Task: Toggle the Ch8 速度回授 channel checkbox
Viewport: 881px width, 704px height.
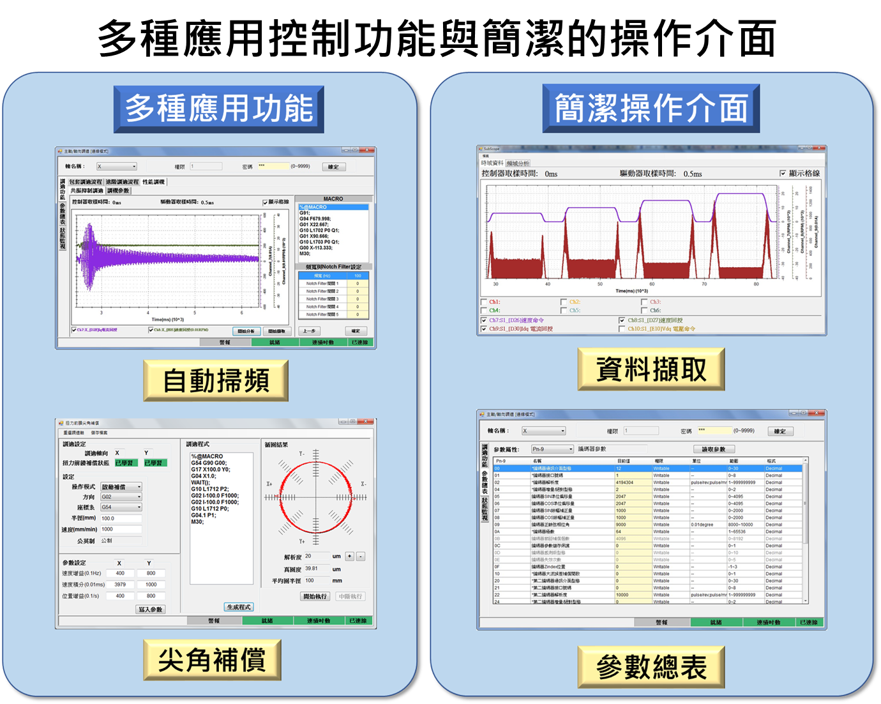Action: point(622,320)
